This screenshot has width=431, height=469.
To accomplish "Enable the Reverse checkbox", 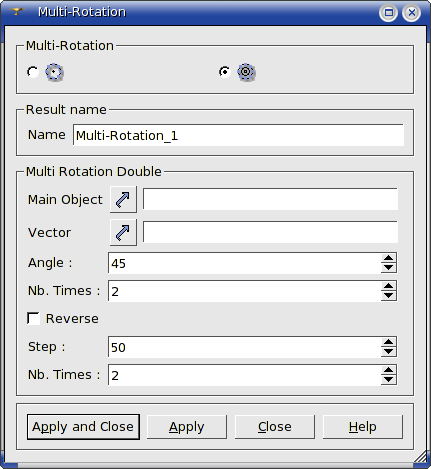I will tap(33, 318).
